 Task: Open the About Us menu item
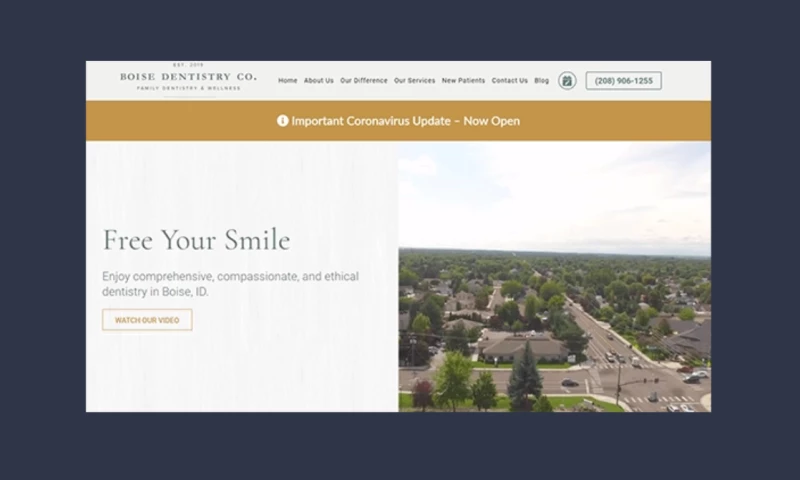pos(319,81)
